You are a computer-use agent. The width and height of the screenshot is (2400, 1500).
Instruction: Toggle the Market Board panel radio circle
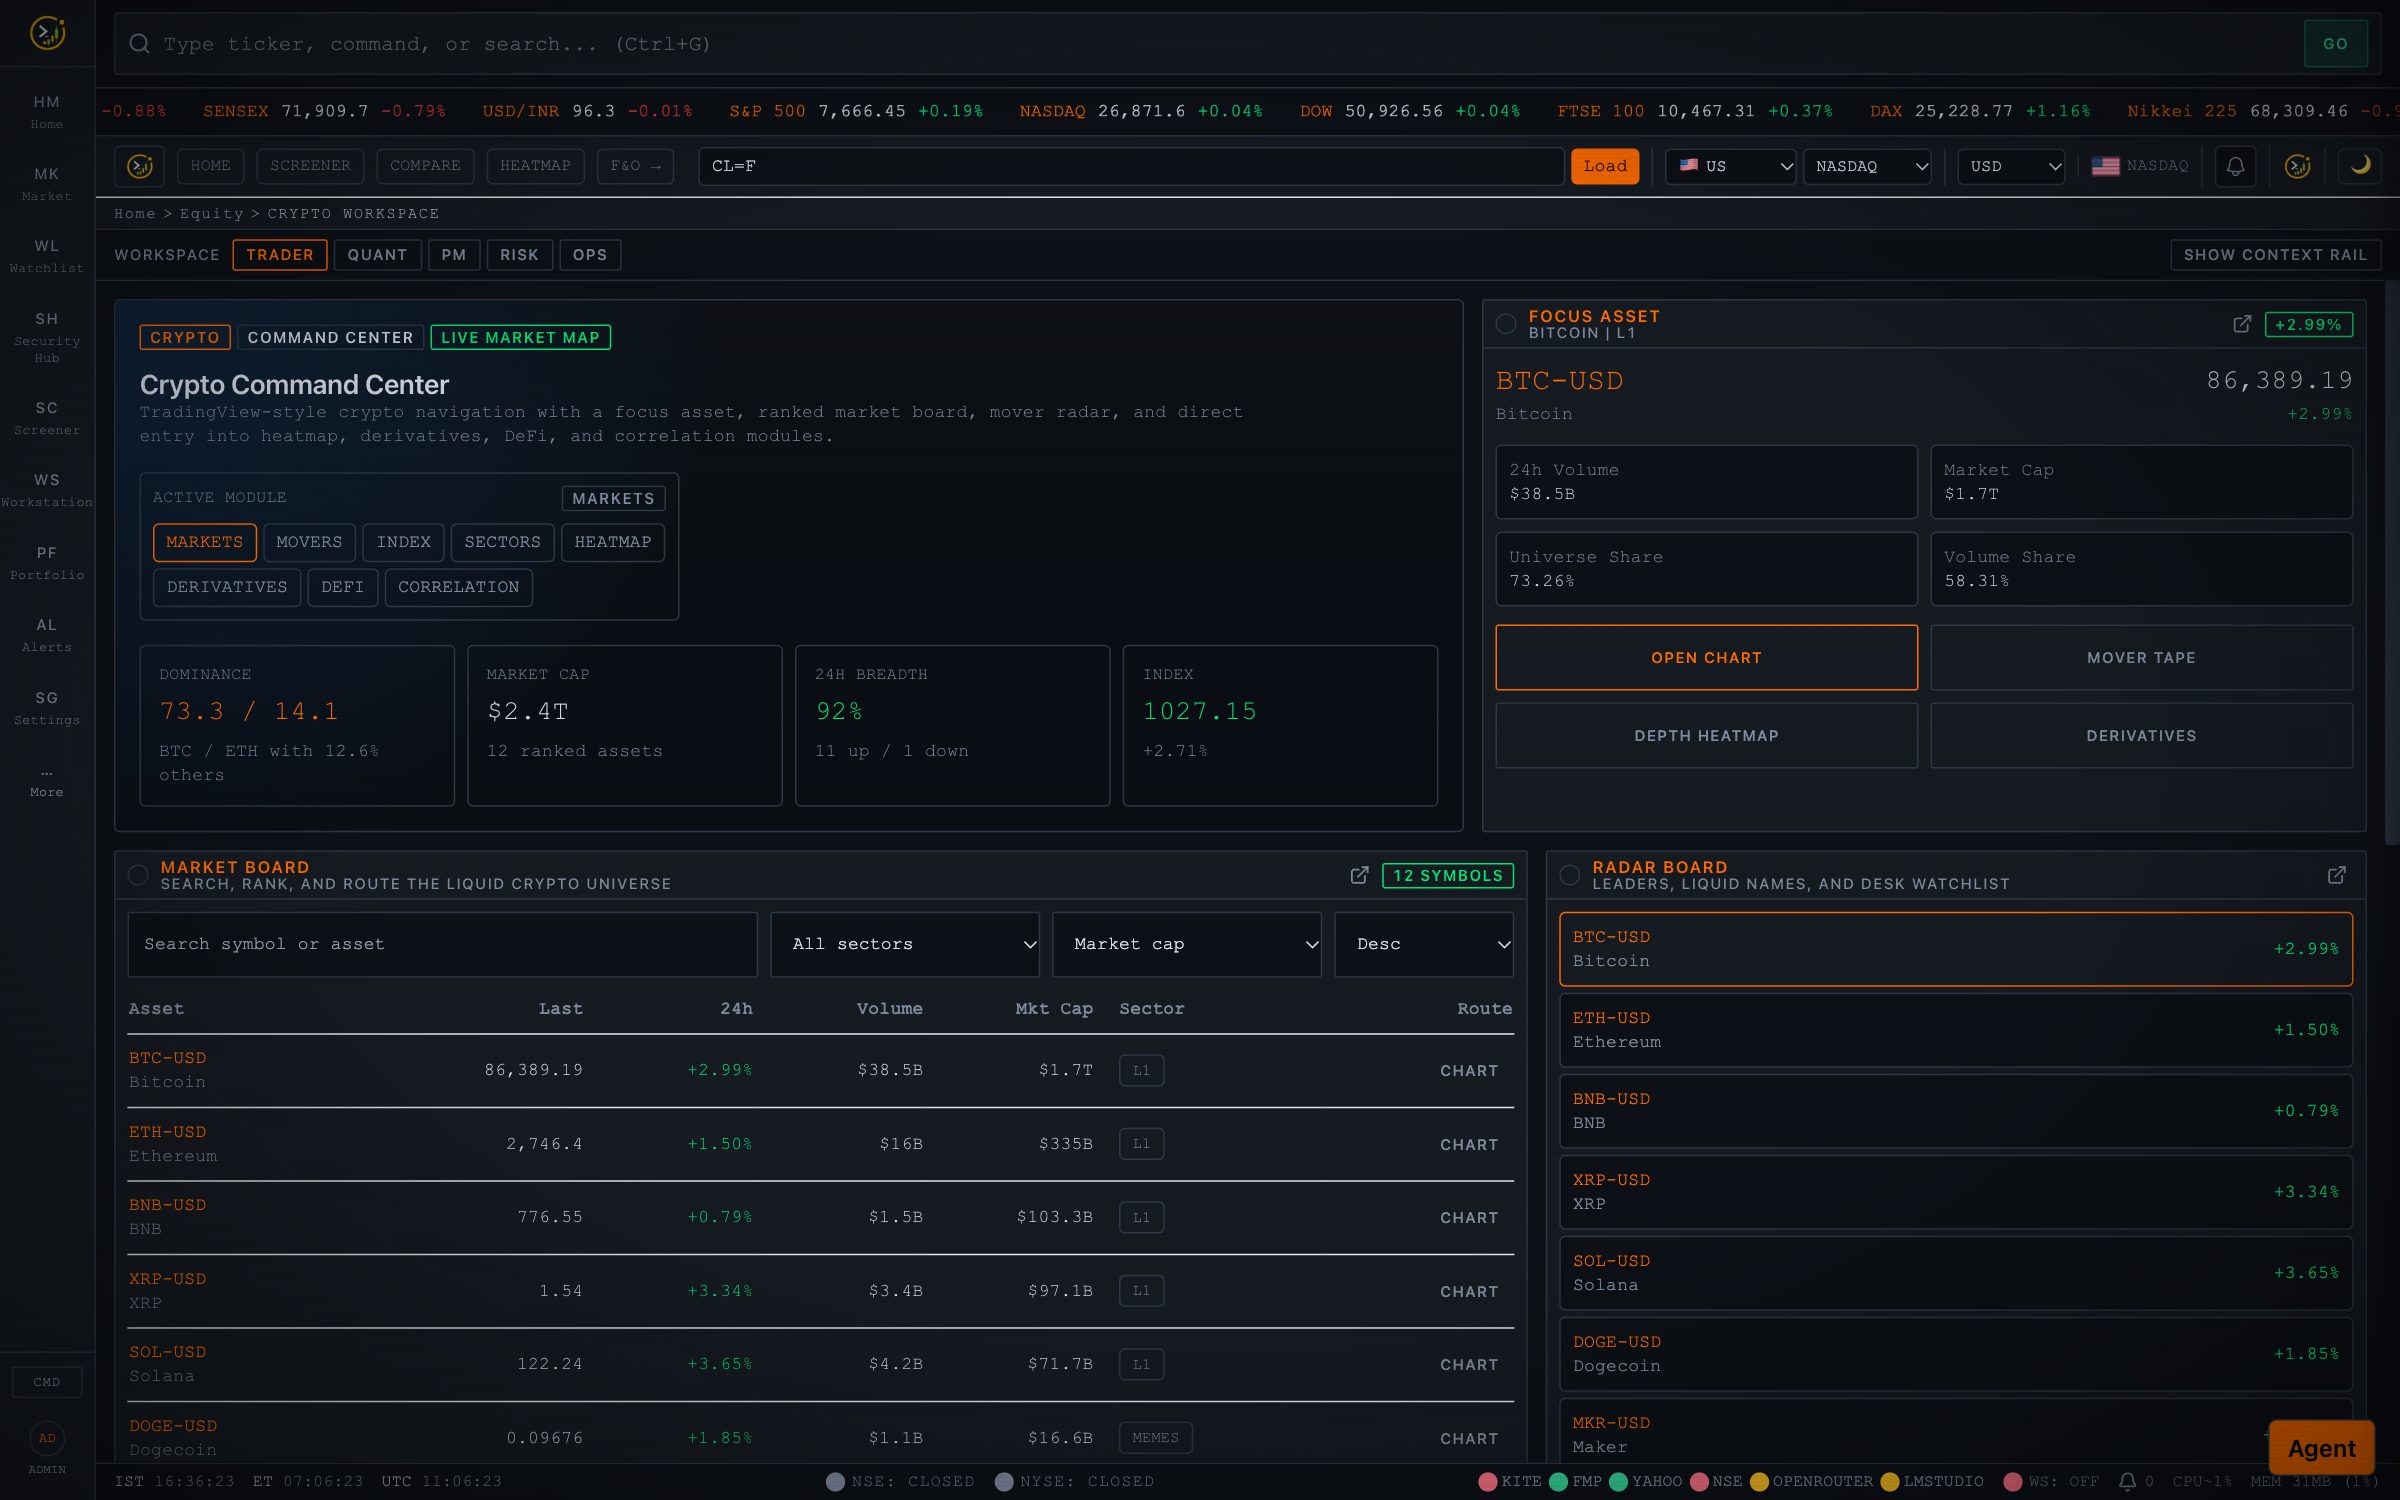pos(138,875)
